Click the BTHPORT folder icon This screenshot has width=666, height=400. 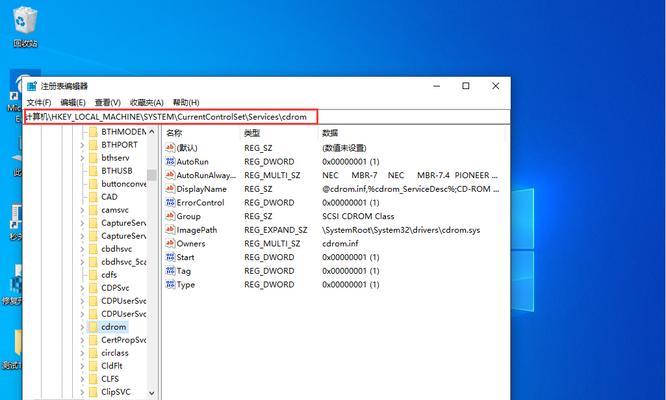coord(93,145)
